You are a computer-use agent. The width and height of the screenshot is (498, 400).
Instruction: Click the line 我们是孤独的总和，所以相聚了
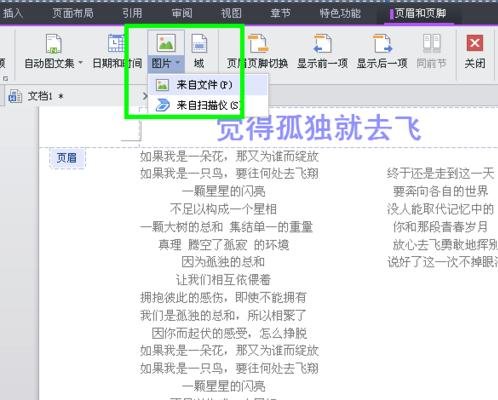tap(223, 315)
